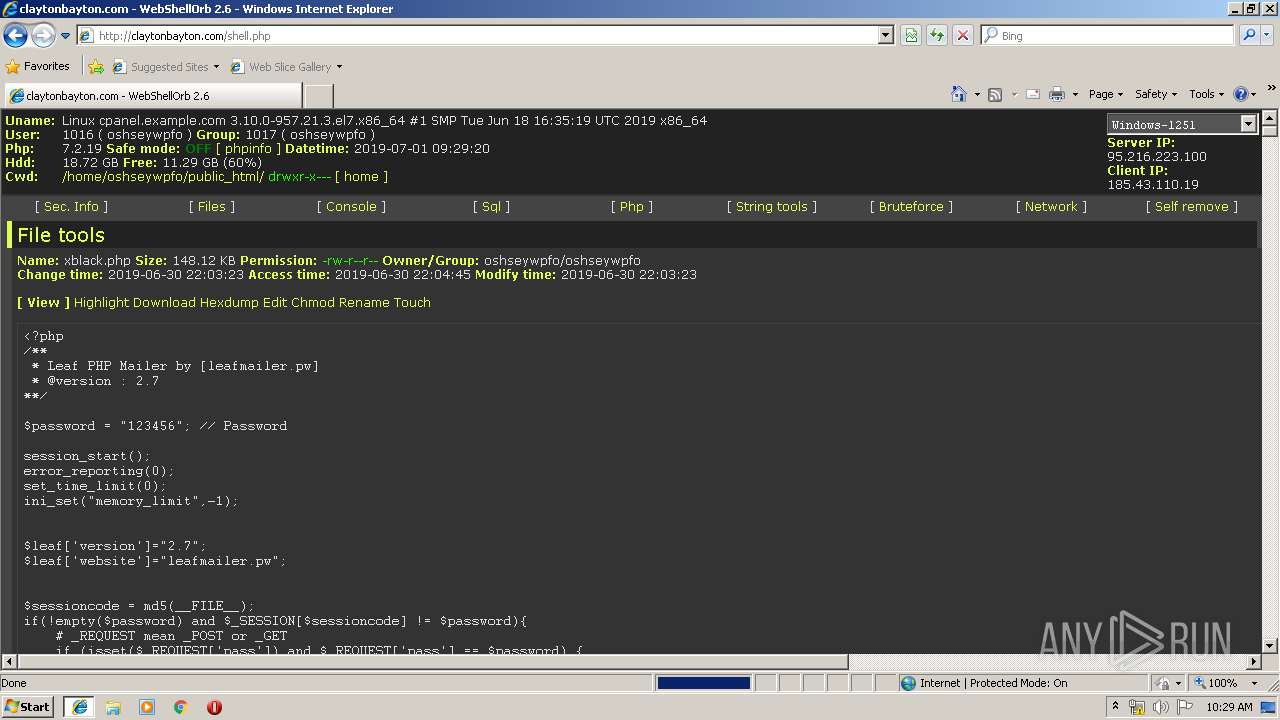Click Add to Favorites Bar star icon
This screenshot has width=1280, height=720.
[96, 67]
